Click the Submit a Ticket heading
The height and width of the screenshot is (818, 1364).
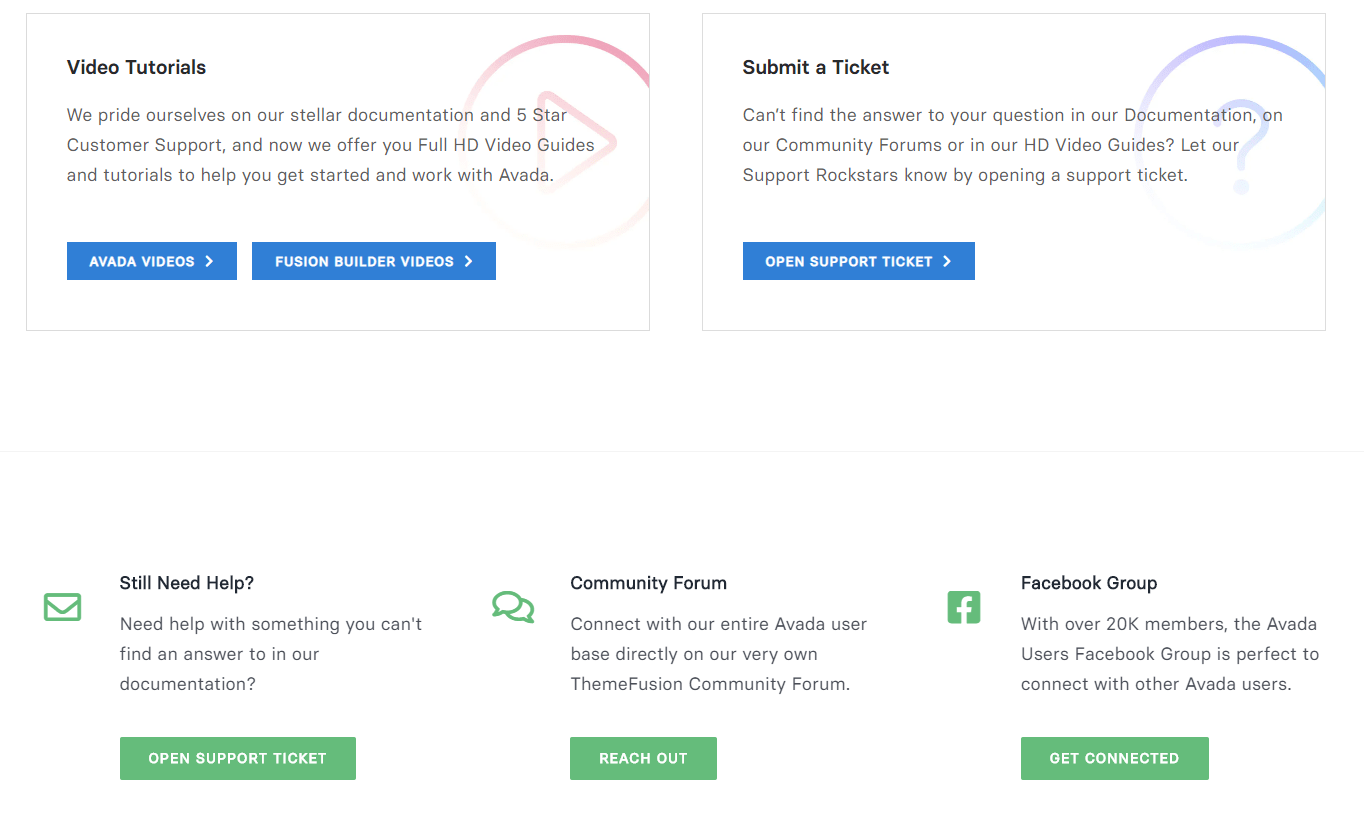(816, 67)
